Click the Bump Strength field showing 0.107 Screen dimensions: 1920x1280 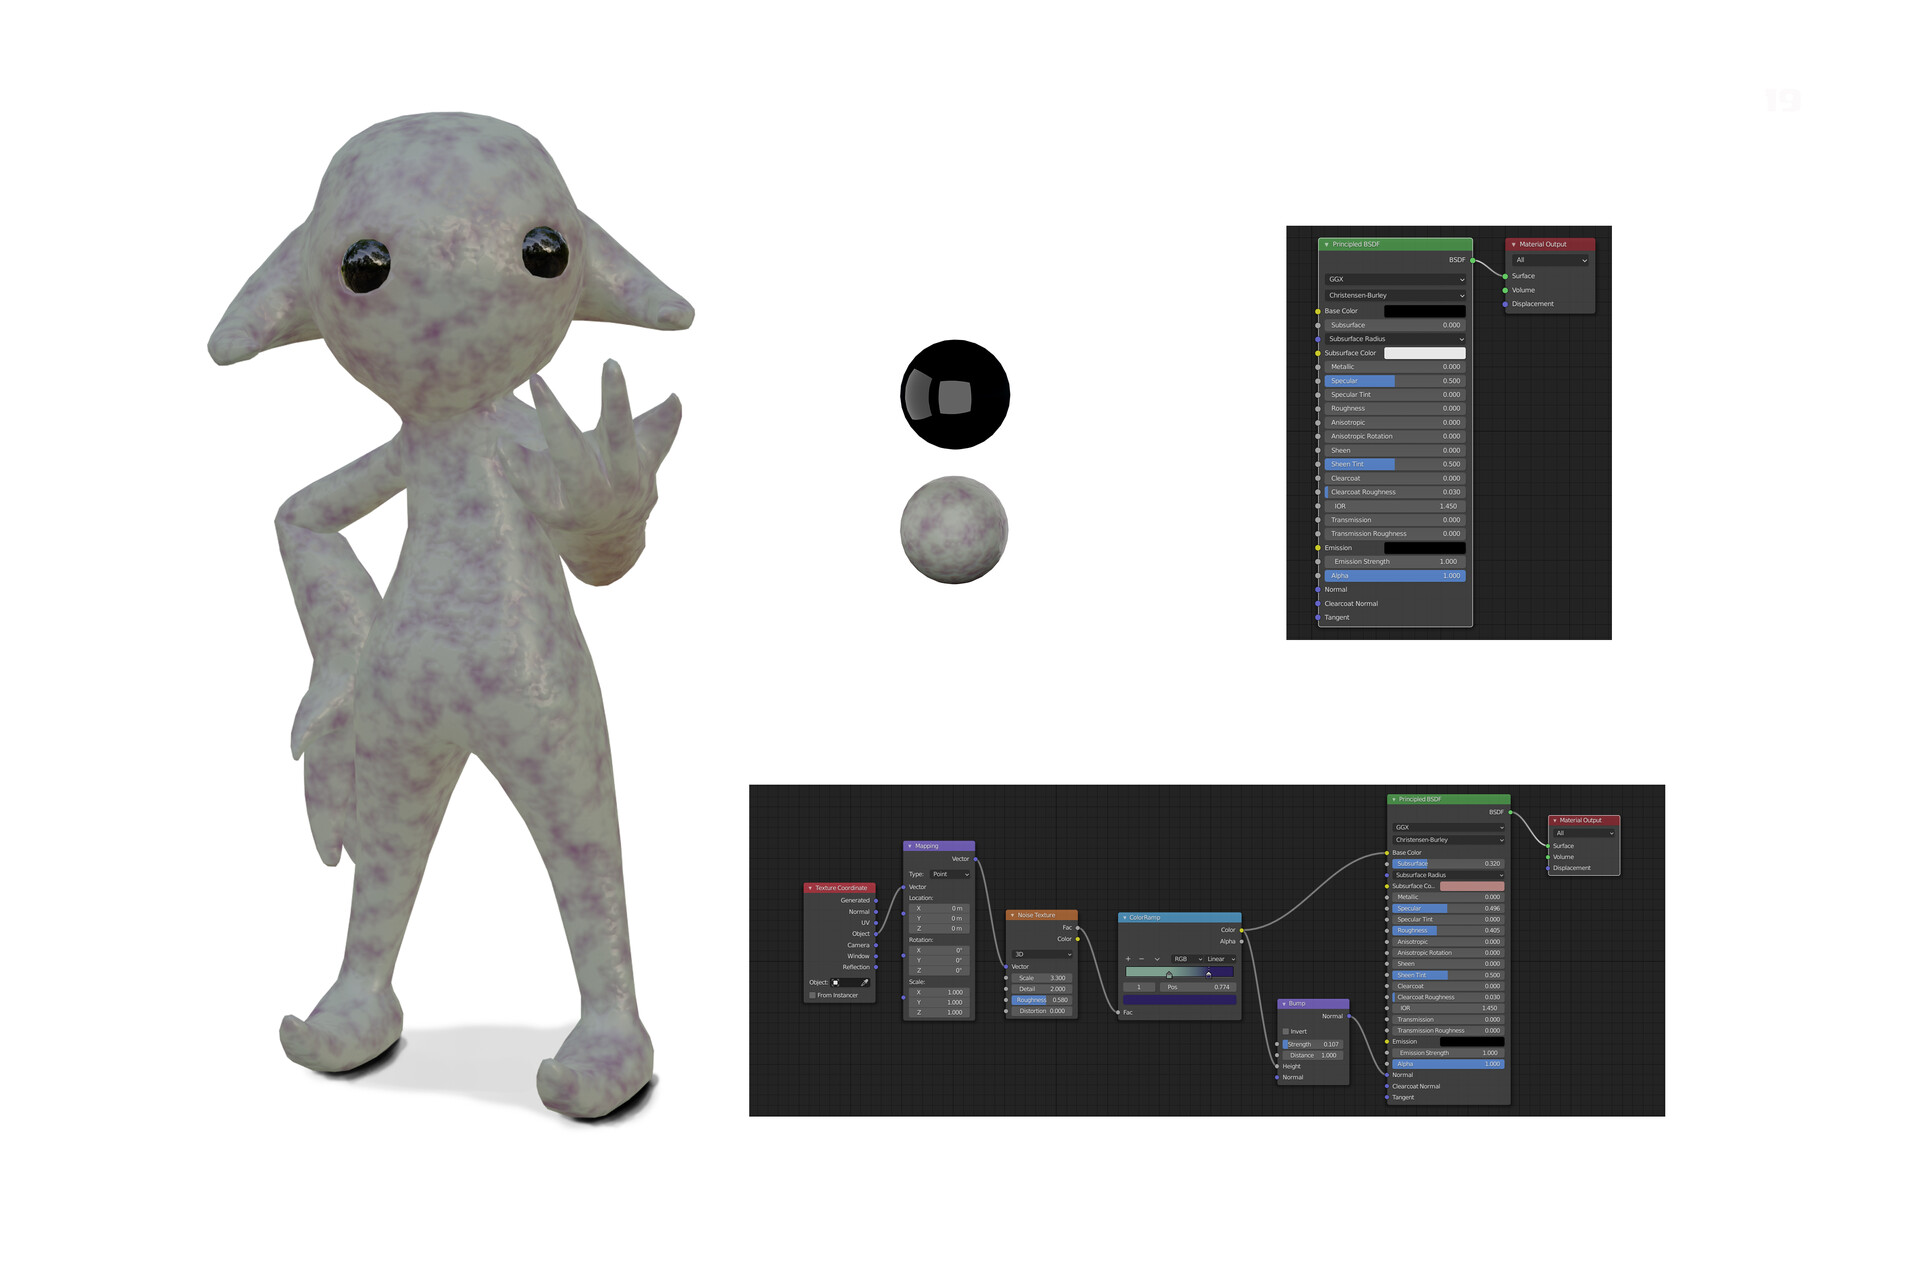[x=1313, y=1044]
